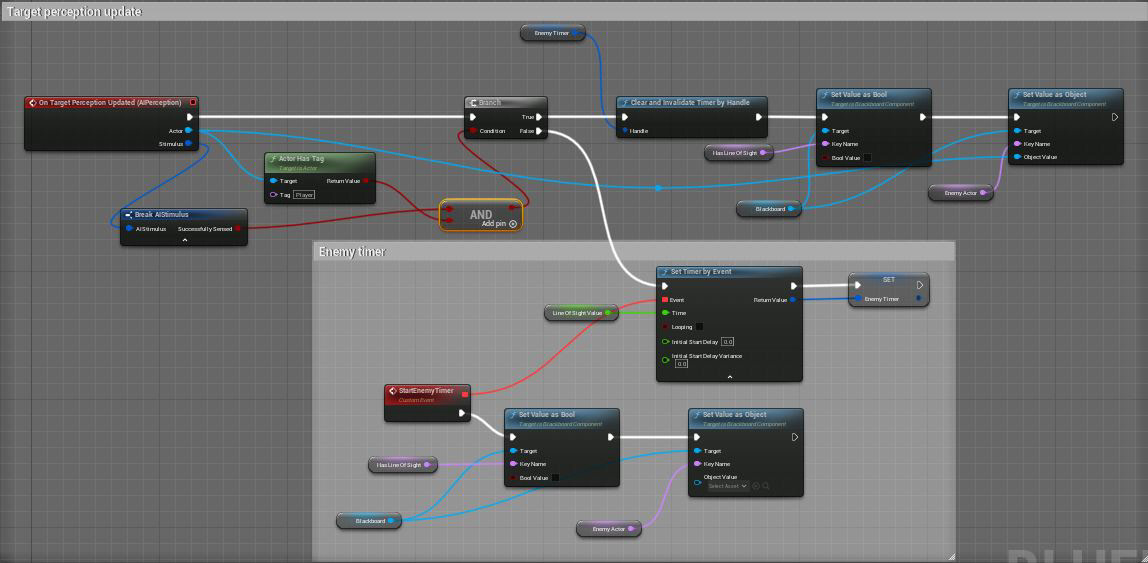Click Enemy Timer input pin on SET node

click(x=857, y=298)
